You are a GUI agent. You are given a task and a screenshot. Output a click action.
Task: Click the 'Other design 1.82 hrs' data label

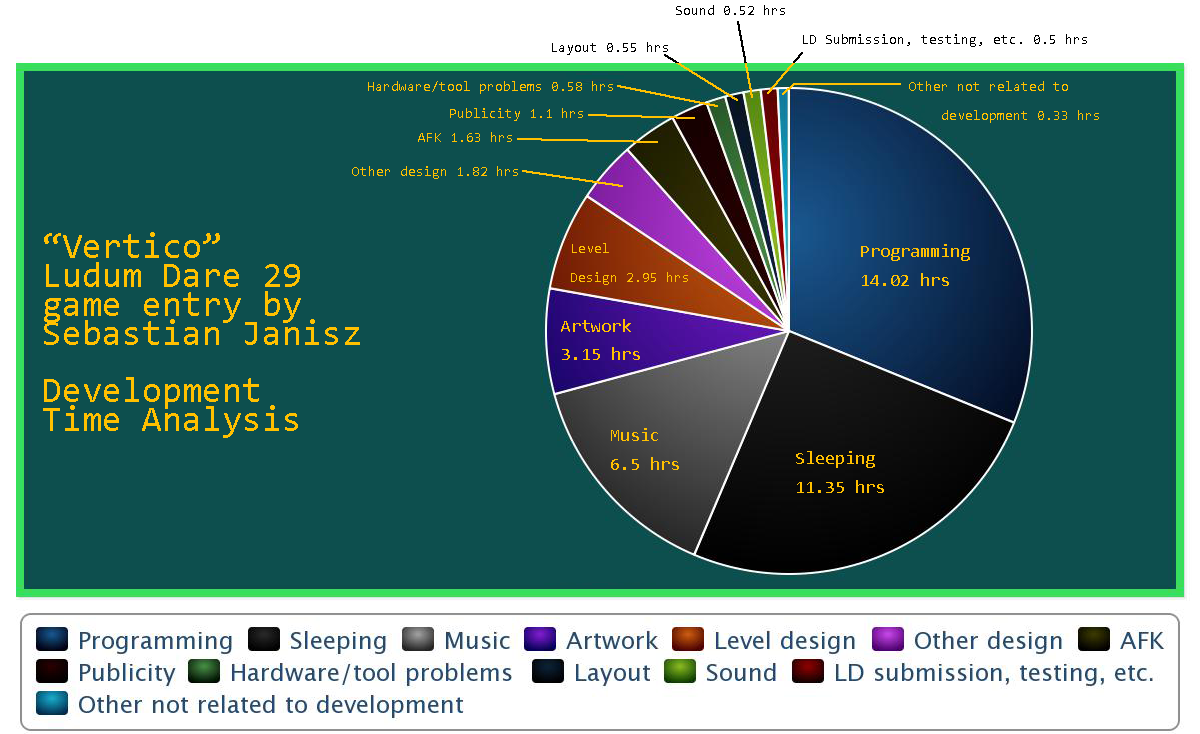[435, 172]
